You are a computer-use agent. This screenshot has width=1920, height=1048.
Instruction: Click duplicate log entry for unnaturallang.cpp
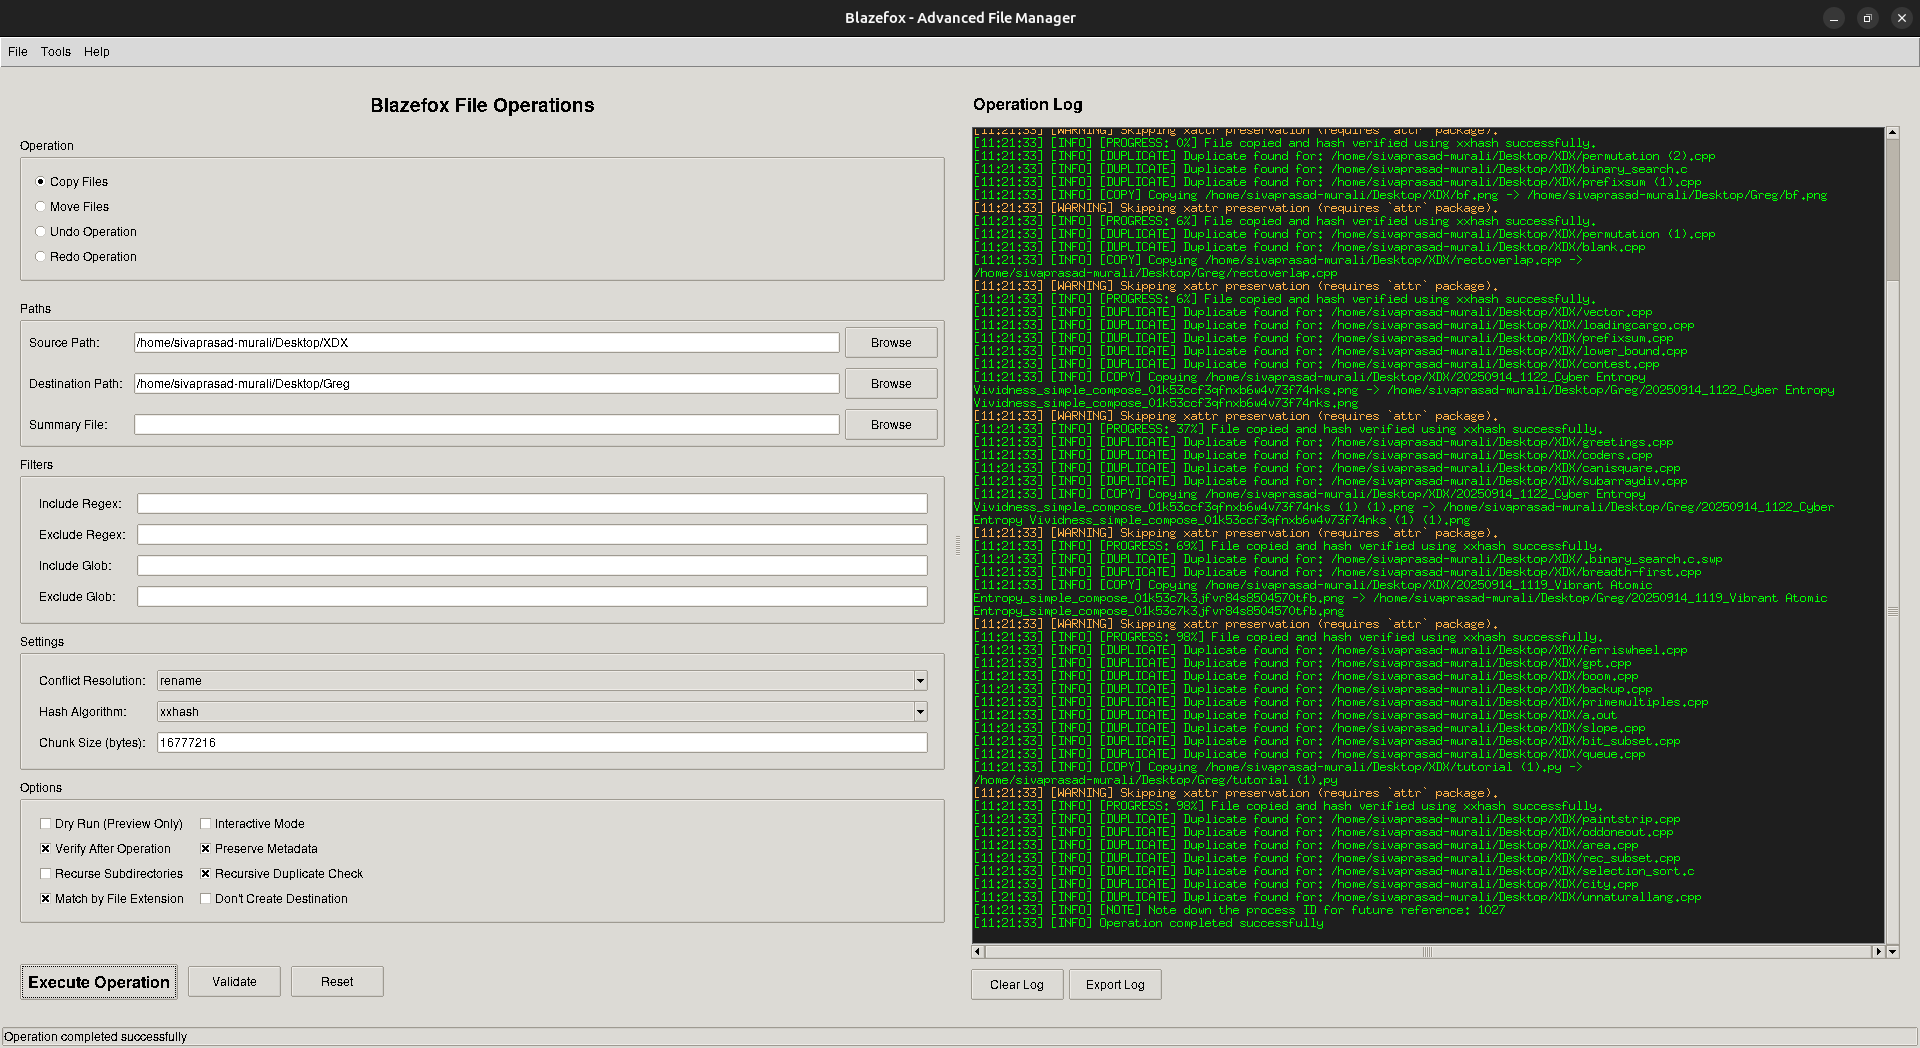[x=1338, y=897]
